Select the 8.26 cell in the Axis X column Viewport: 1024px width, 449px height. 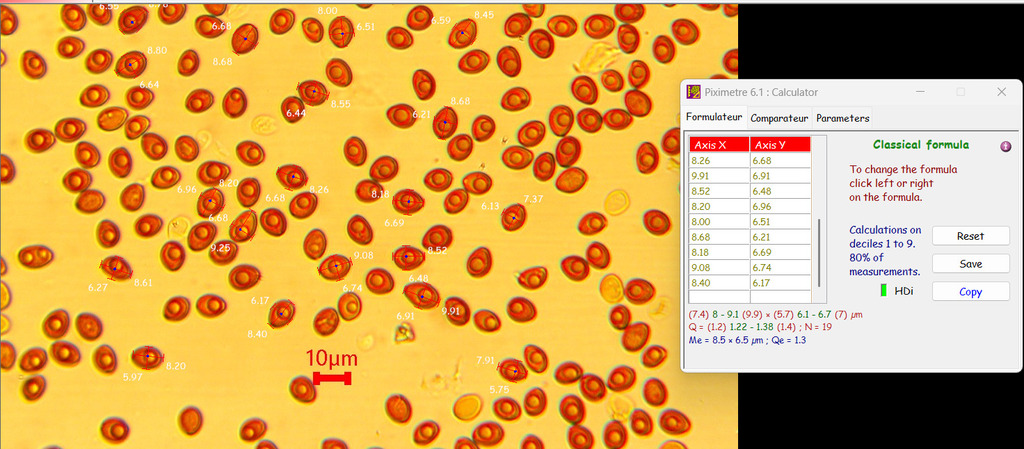[720, 160]
